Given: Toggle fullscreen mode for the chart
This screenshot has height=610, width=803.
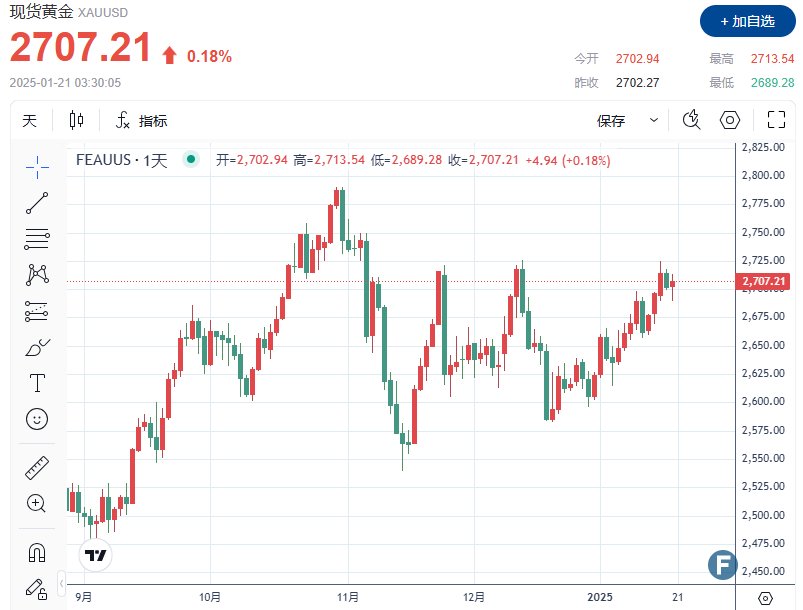Looking at the screenshot, I should [776, 121].
